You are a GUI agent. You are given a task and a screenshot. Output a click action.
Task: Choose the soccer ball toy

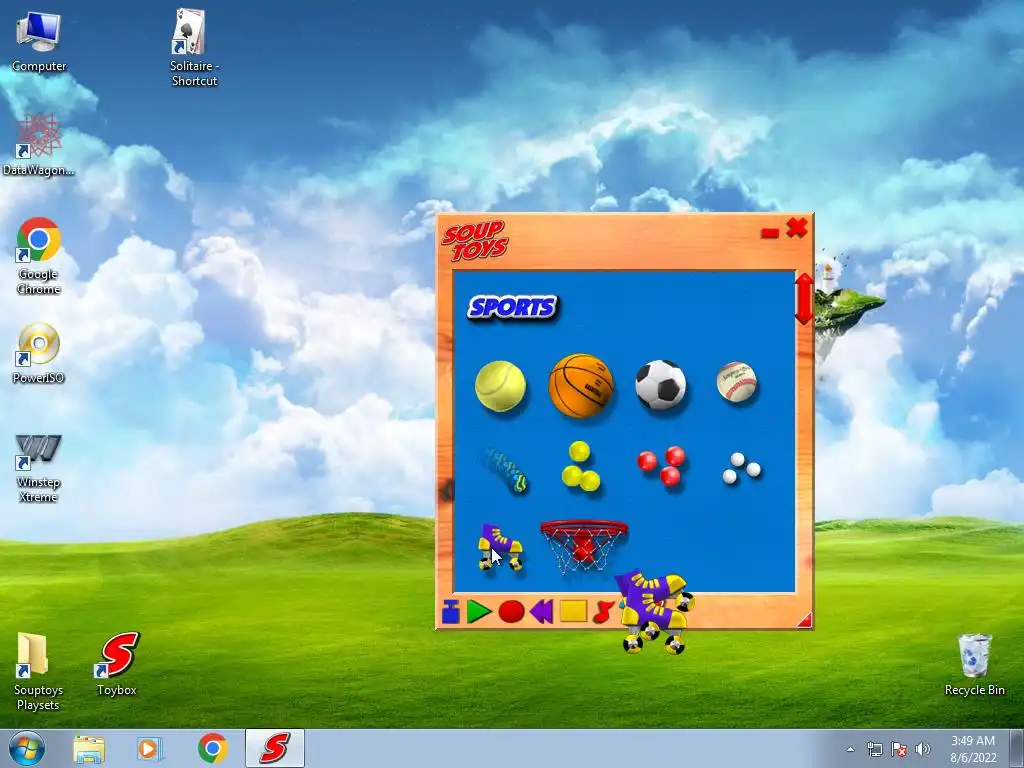(x=661, y=385)
